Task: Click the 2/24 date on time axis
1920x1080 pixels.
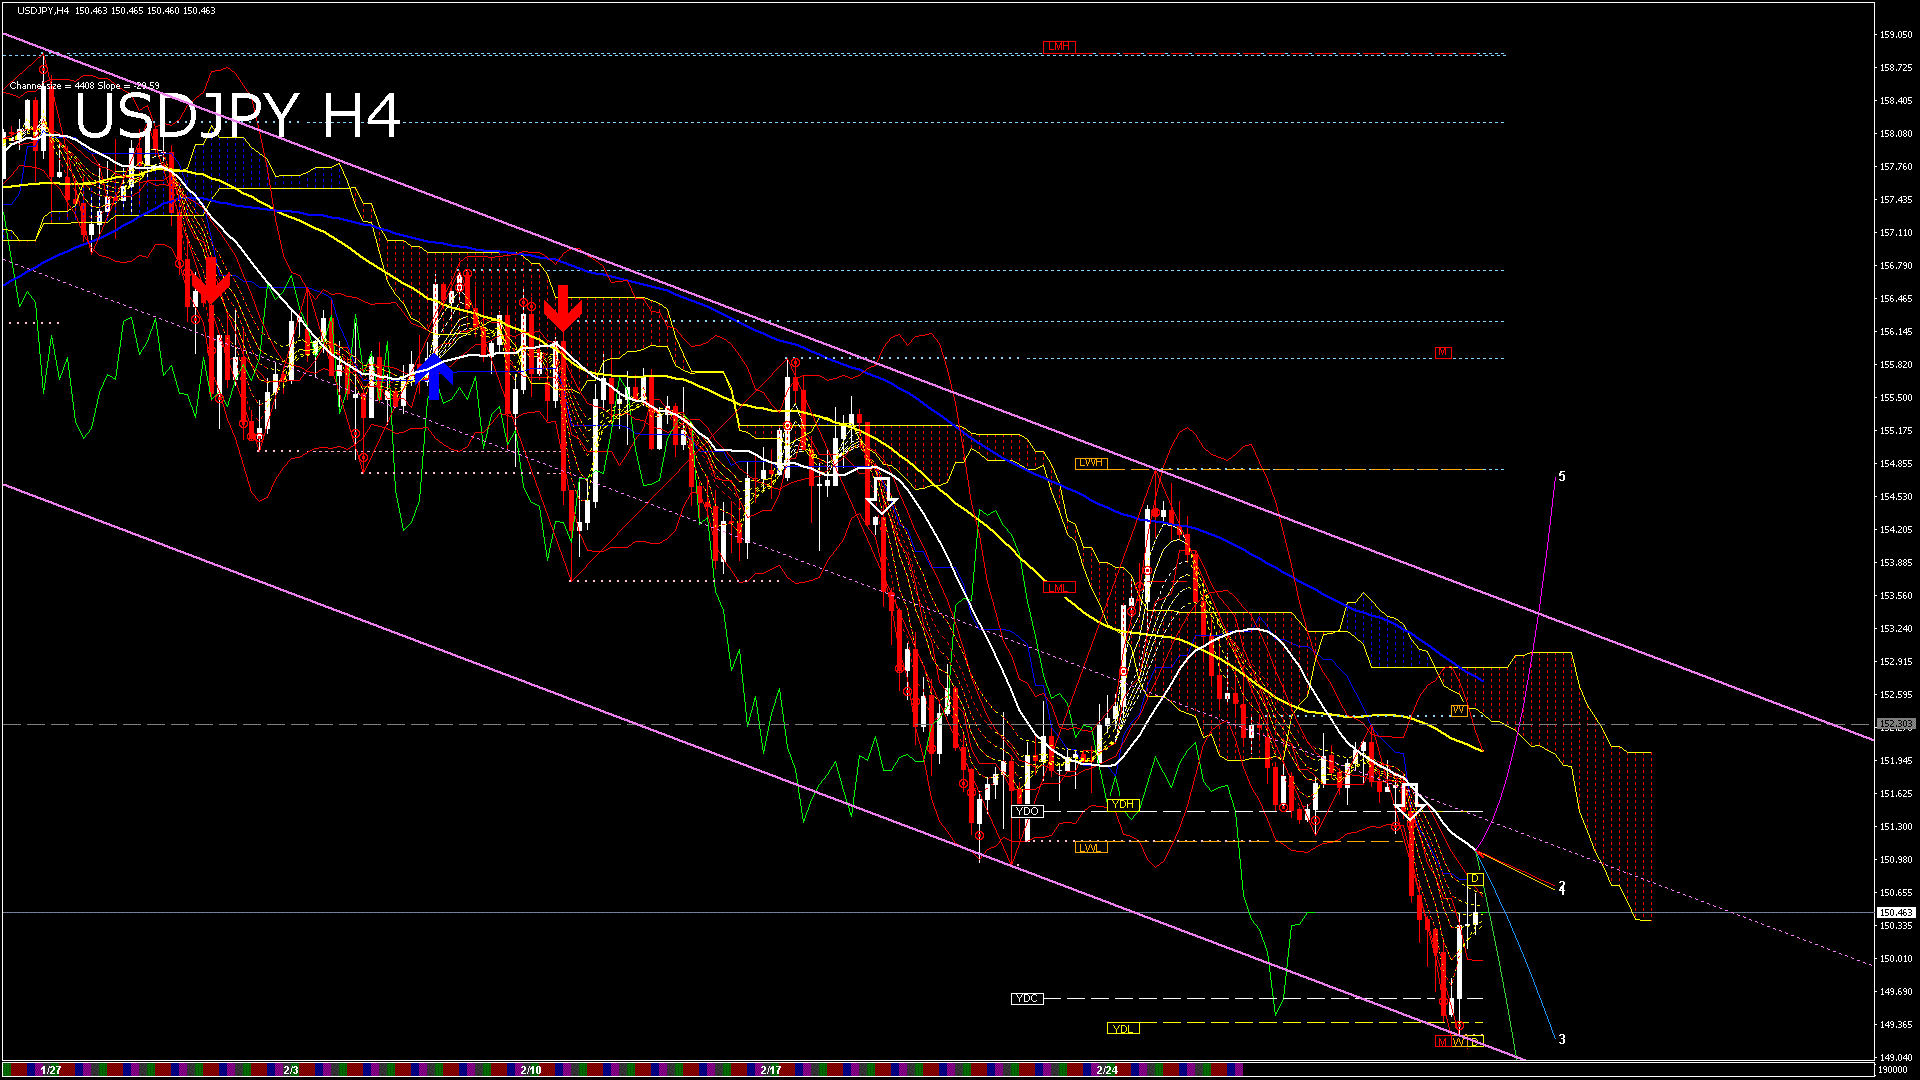Action: pos(1107,1070)
